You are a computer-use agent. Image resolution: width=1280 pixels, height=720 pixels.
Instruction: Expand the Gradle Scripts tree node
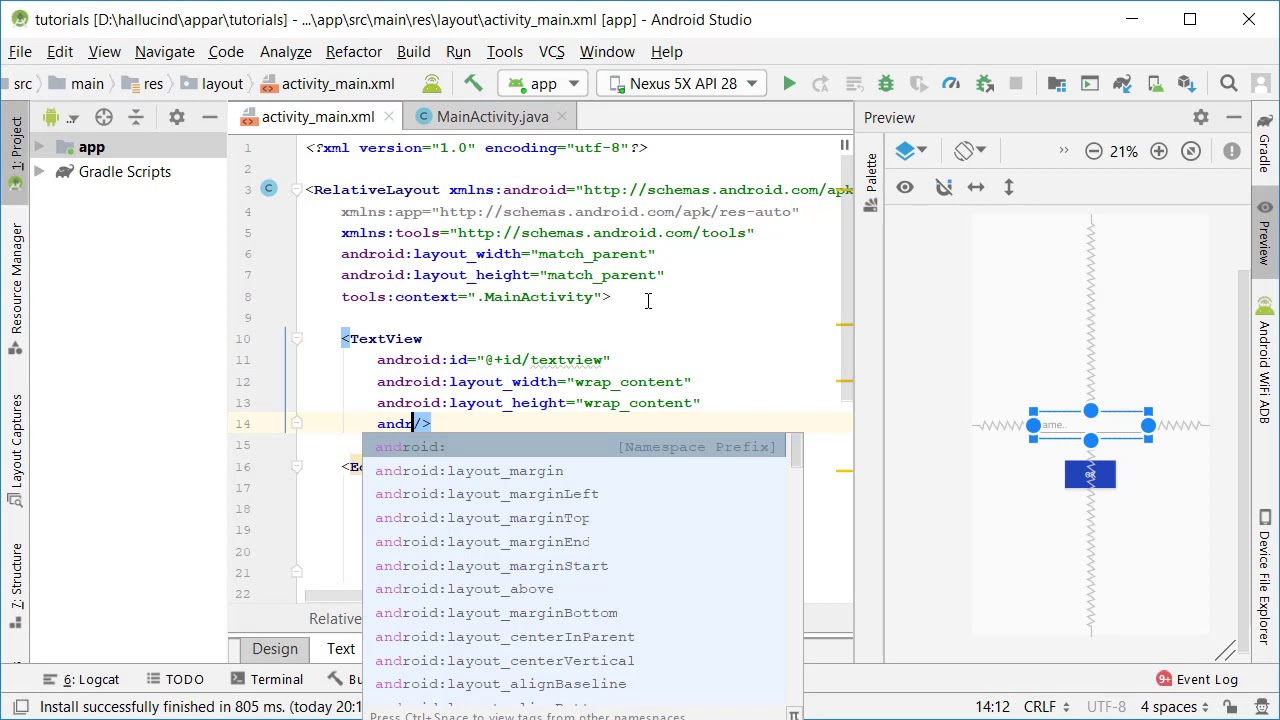coord(39,172)
